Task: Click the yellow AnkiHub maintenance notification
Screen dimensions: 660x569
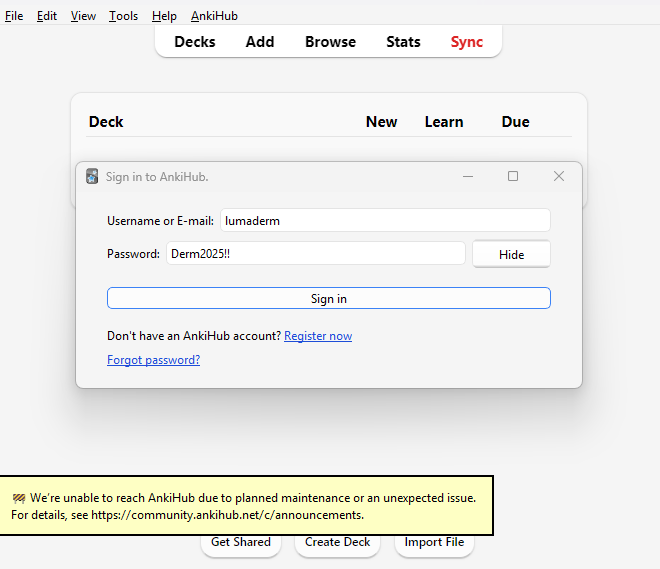Action: (246, 506)
